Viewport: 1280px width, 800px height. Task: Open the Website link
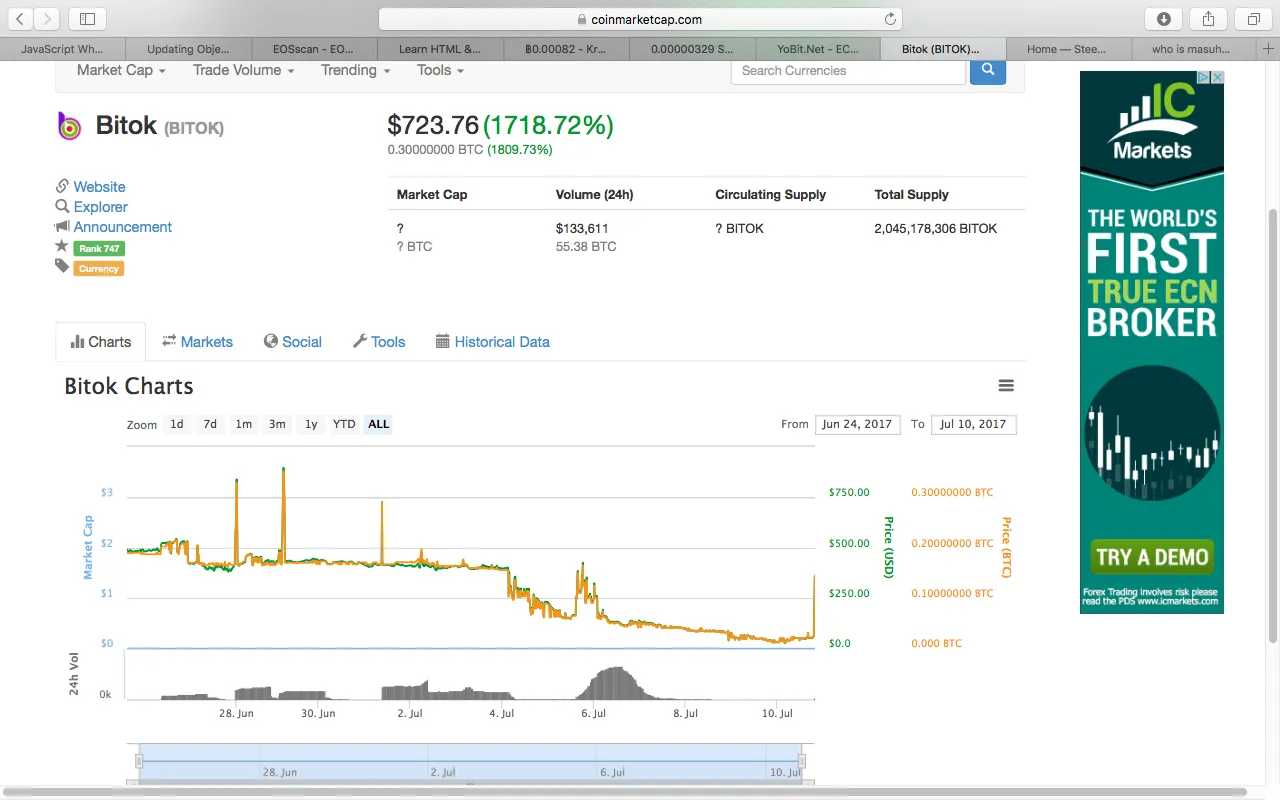(99, 187)
